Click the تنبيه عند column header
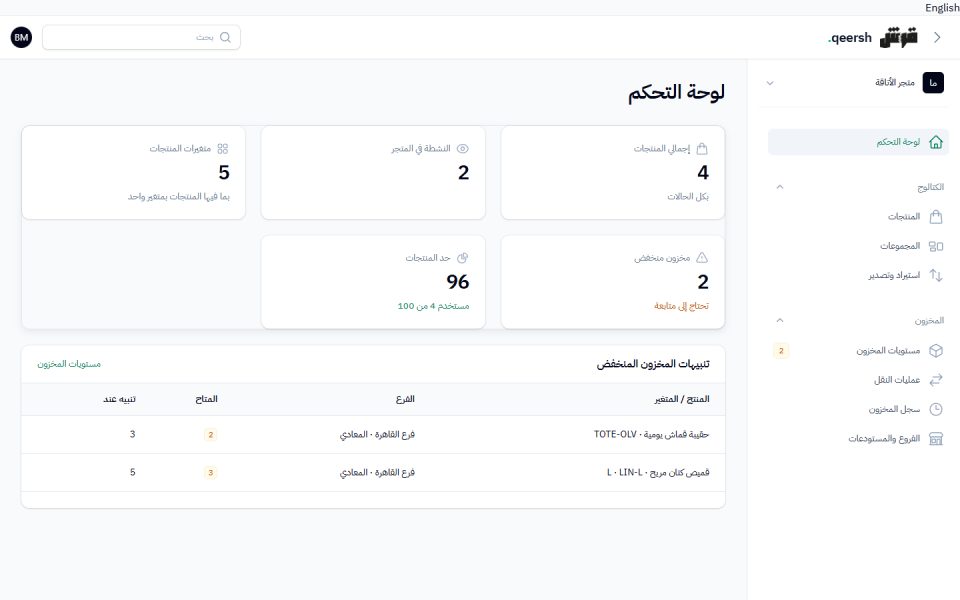The height and width of the screenshot is (600, 960). pos(119,399)
